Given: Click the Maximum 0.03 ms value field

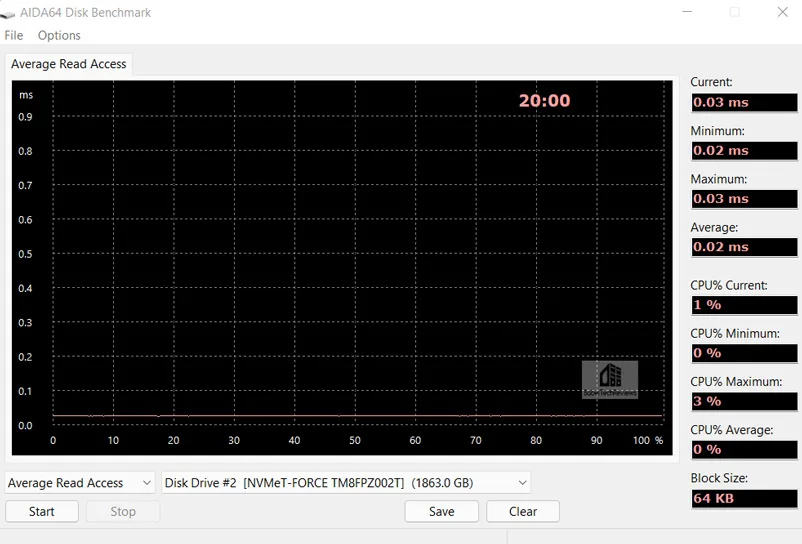Looking at the screenshot, I should click(744, 199).
